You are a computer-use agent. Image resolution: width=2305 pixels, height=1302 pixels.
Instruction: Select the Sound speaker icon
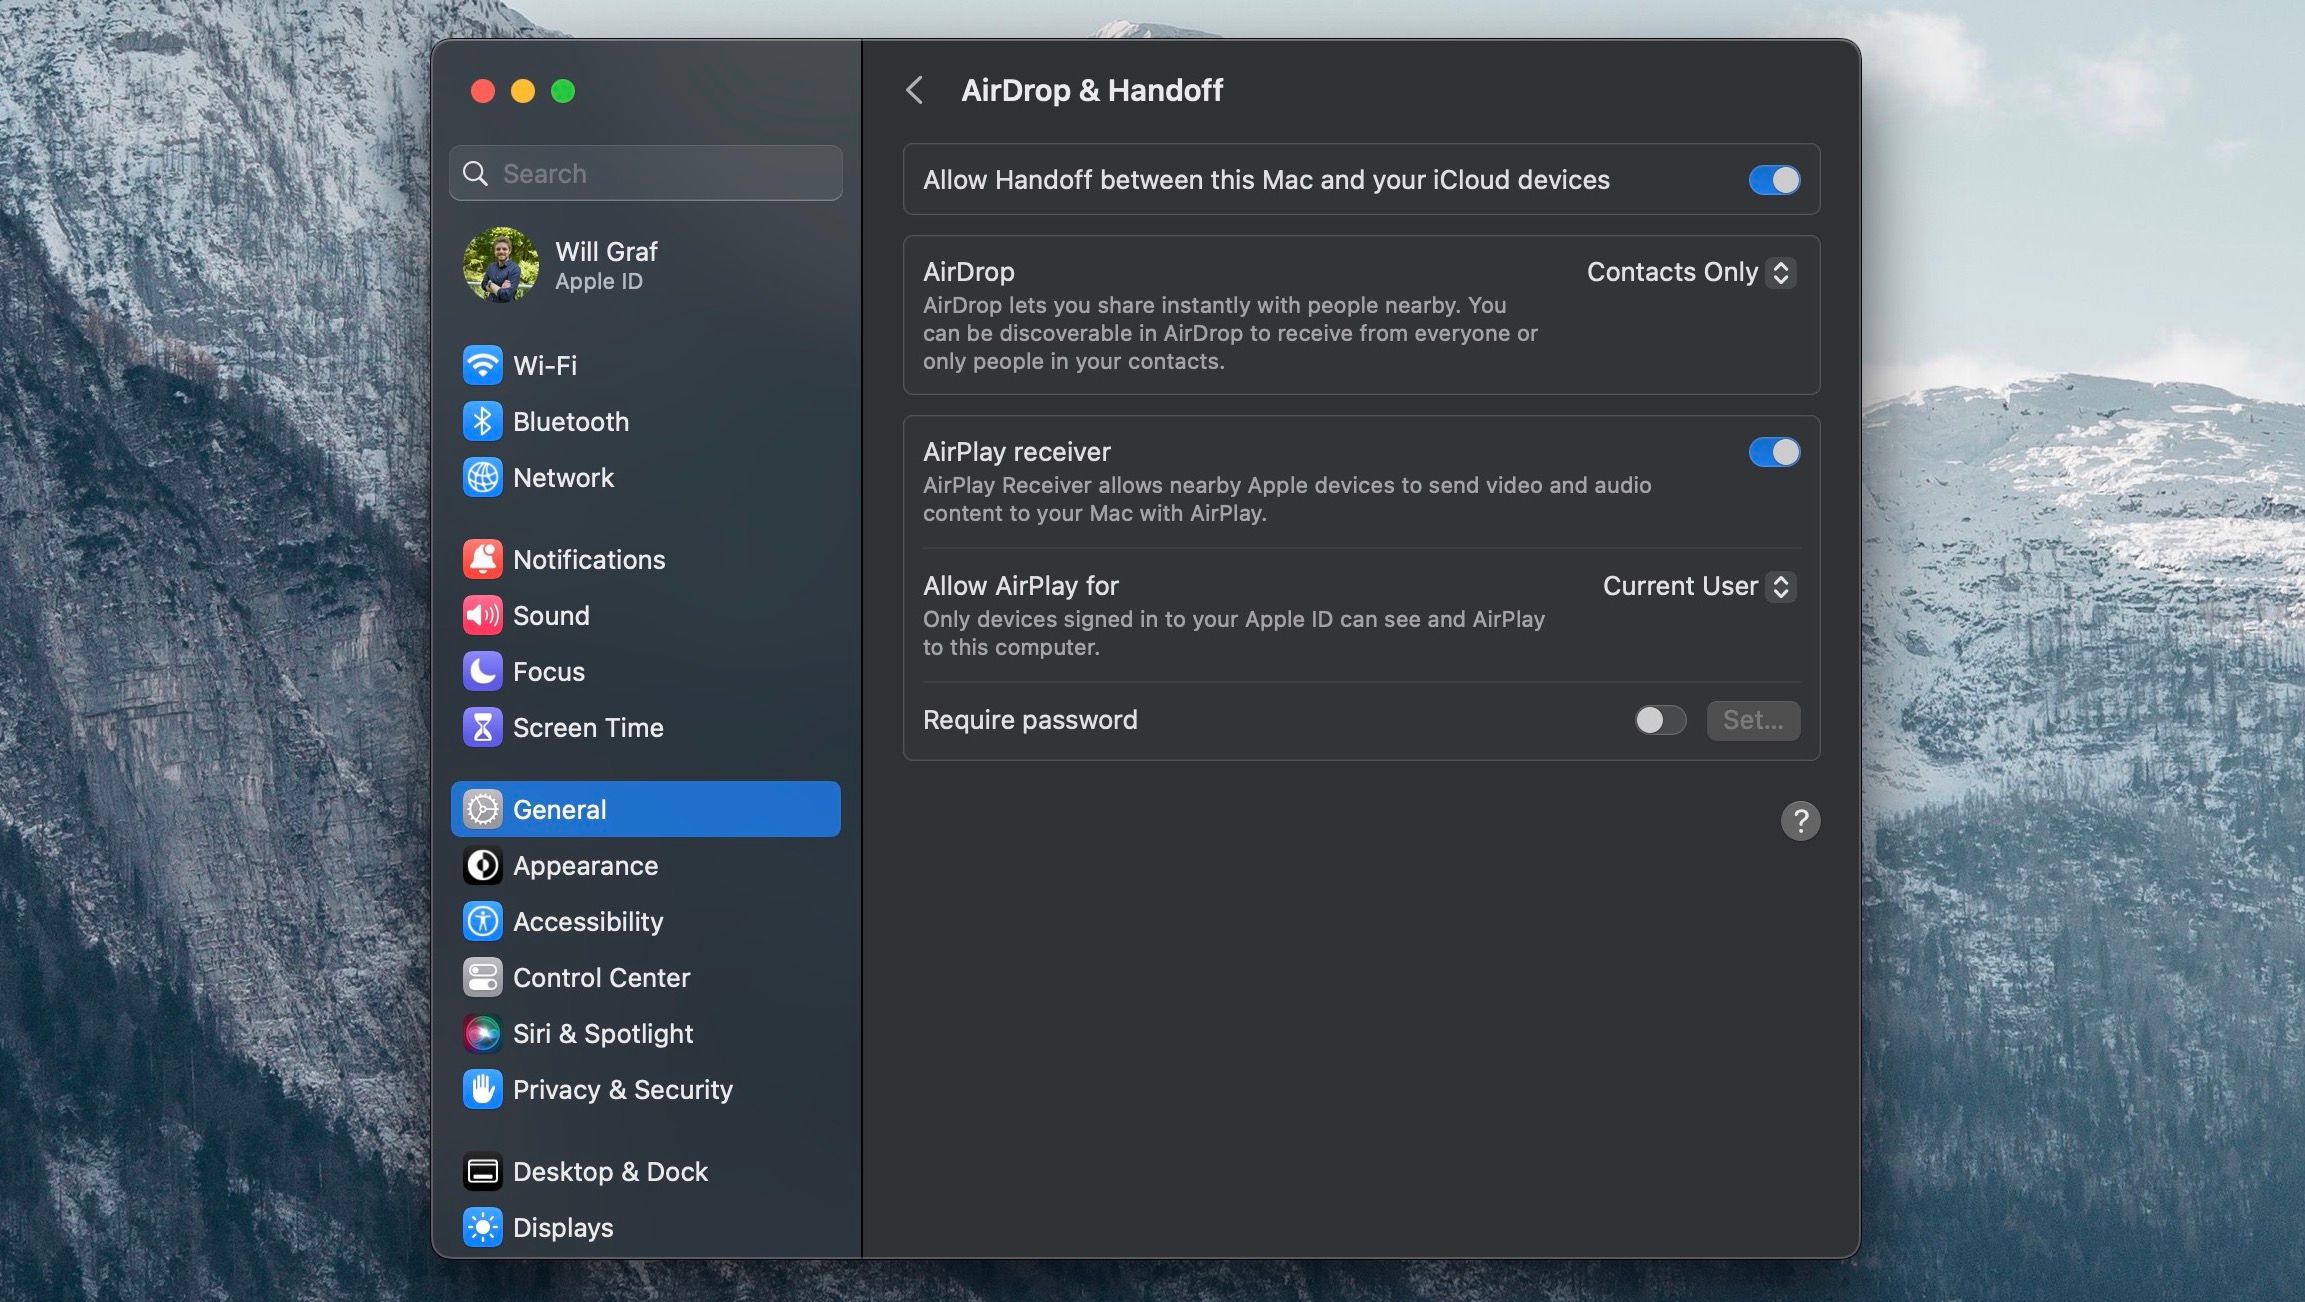click(483, 615)
